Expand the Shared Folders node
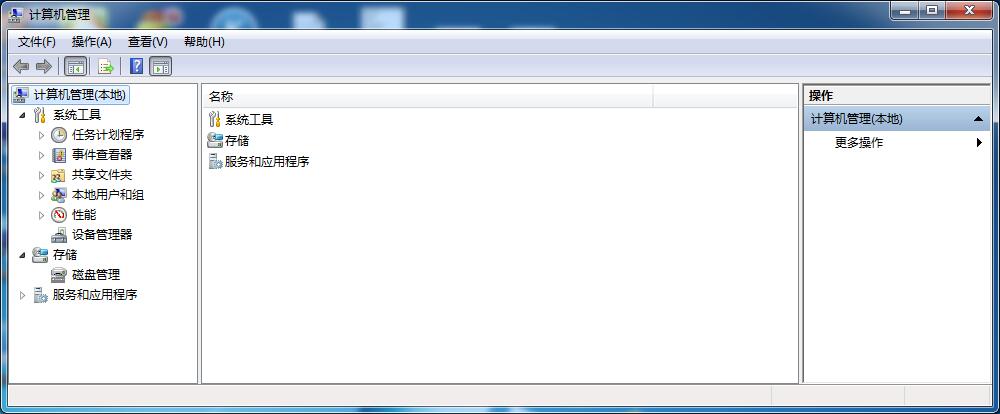The image size is (1000, 414). coord(41,175)
